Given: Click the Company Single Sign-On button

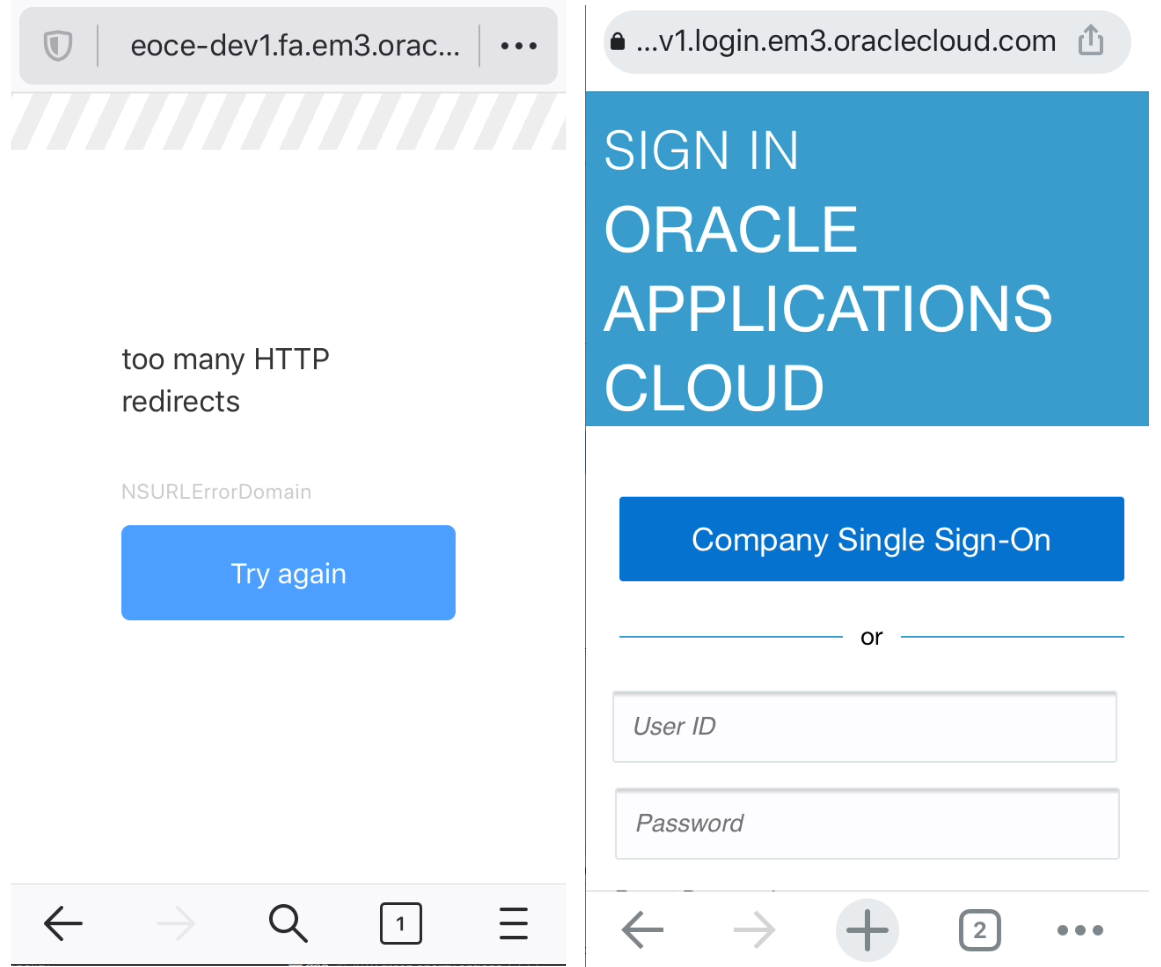Looking at the screenshot, I should point(871,538).
